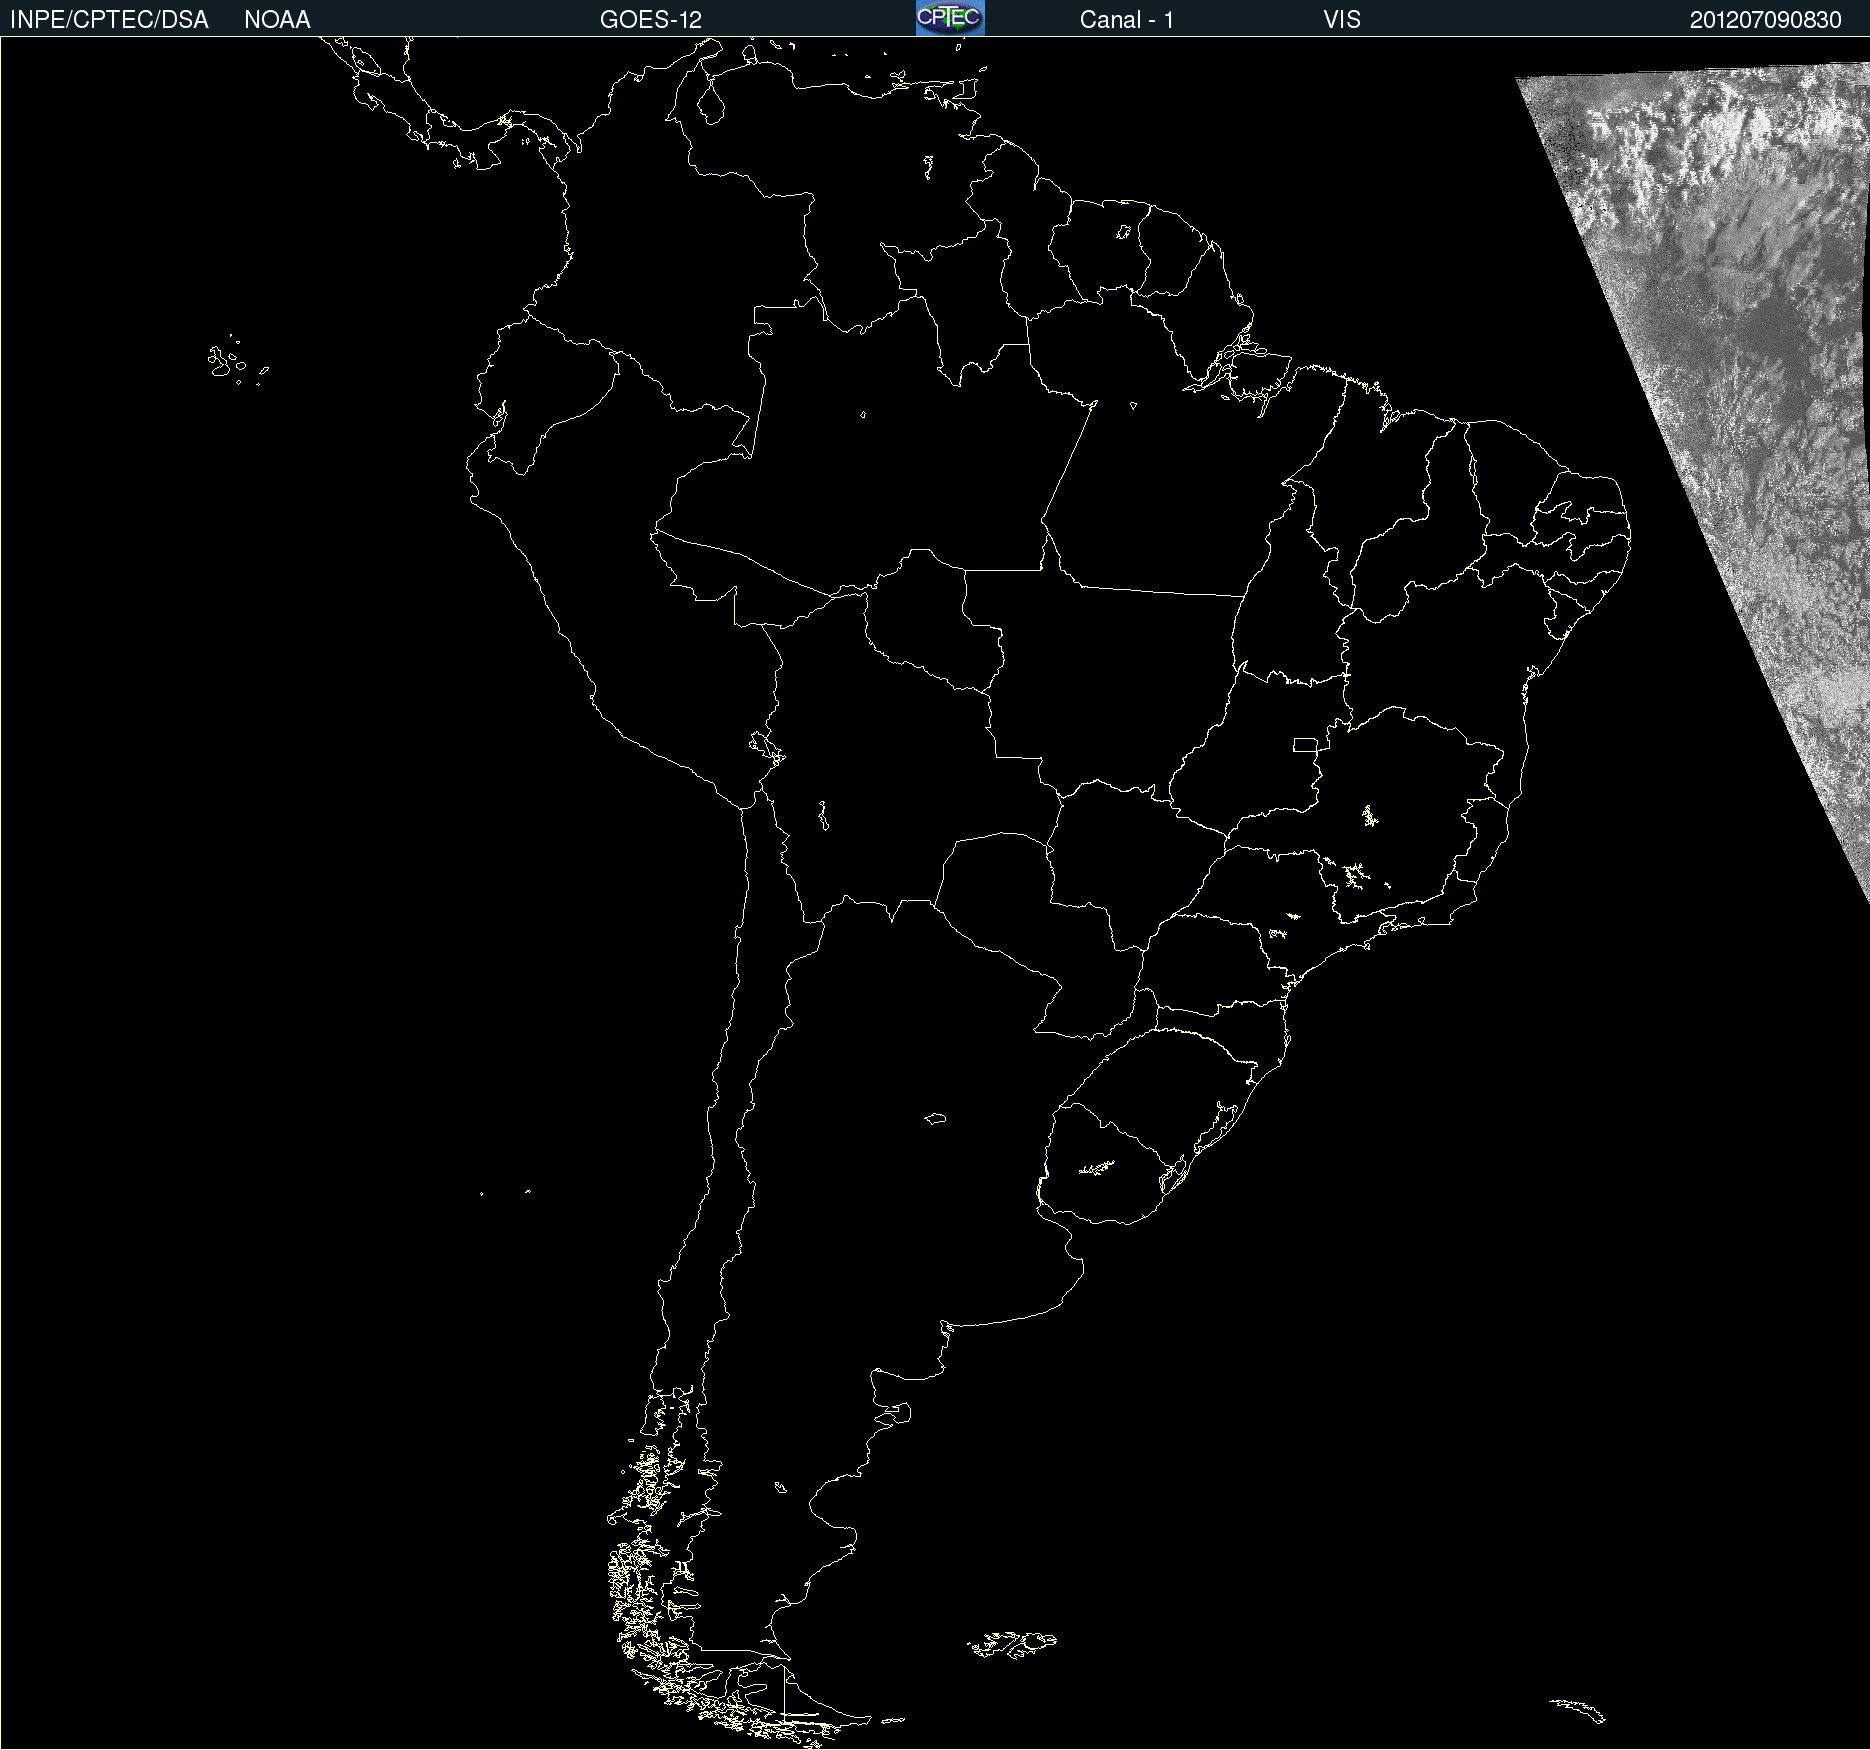
Task: Click the CPTEC logo in the header
Action: pos(950,18)
